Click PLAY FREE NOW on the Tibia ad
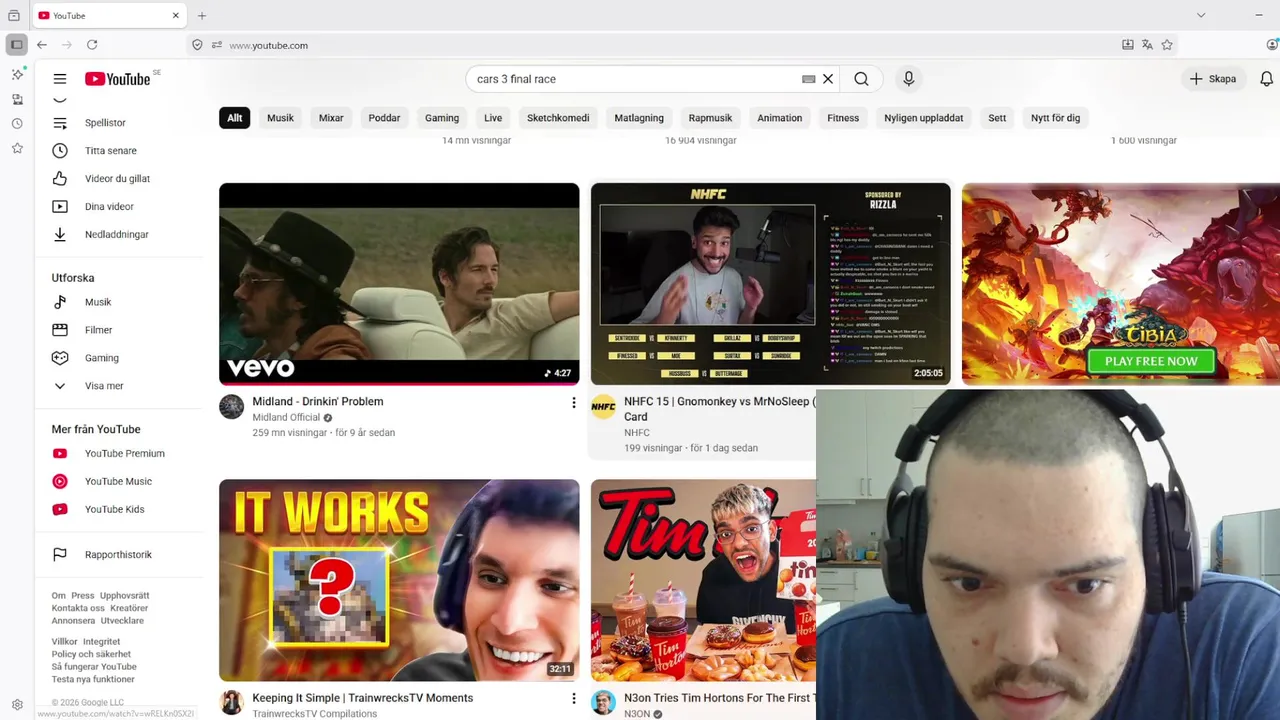 pyautogui.click(x=1151, y=361)
